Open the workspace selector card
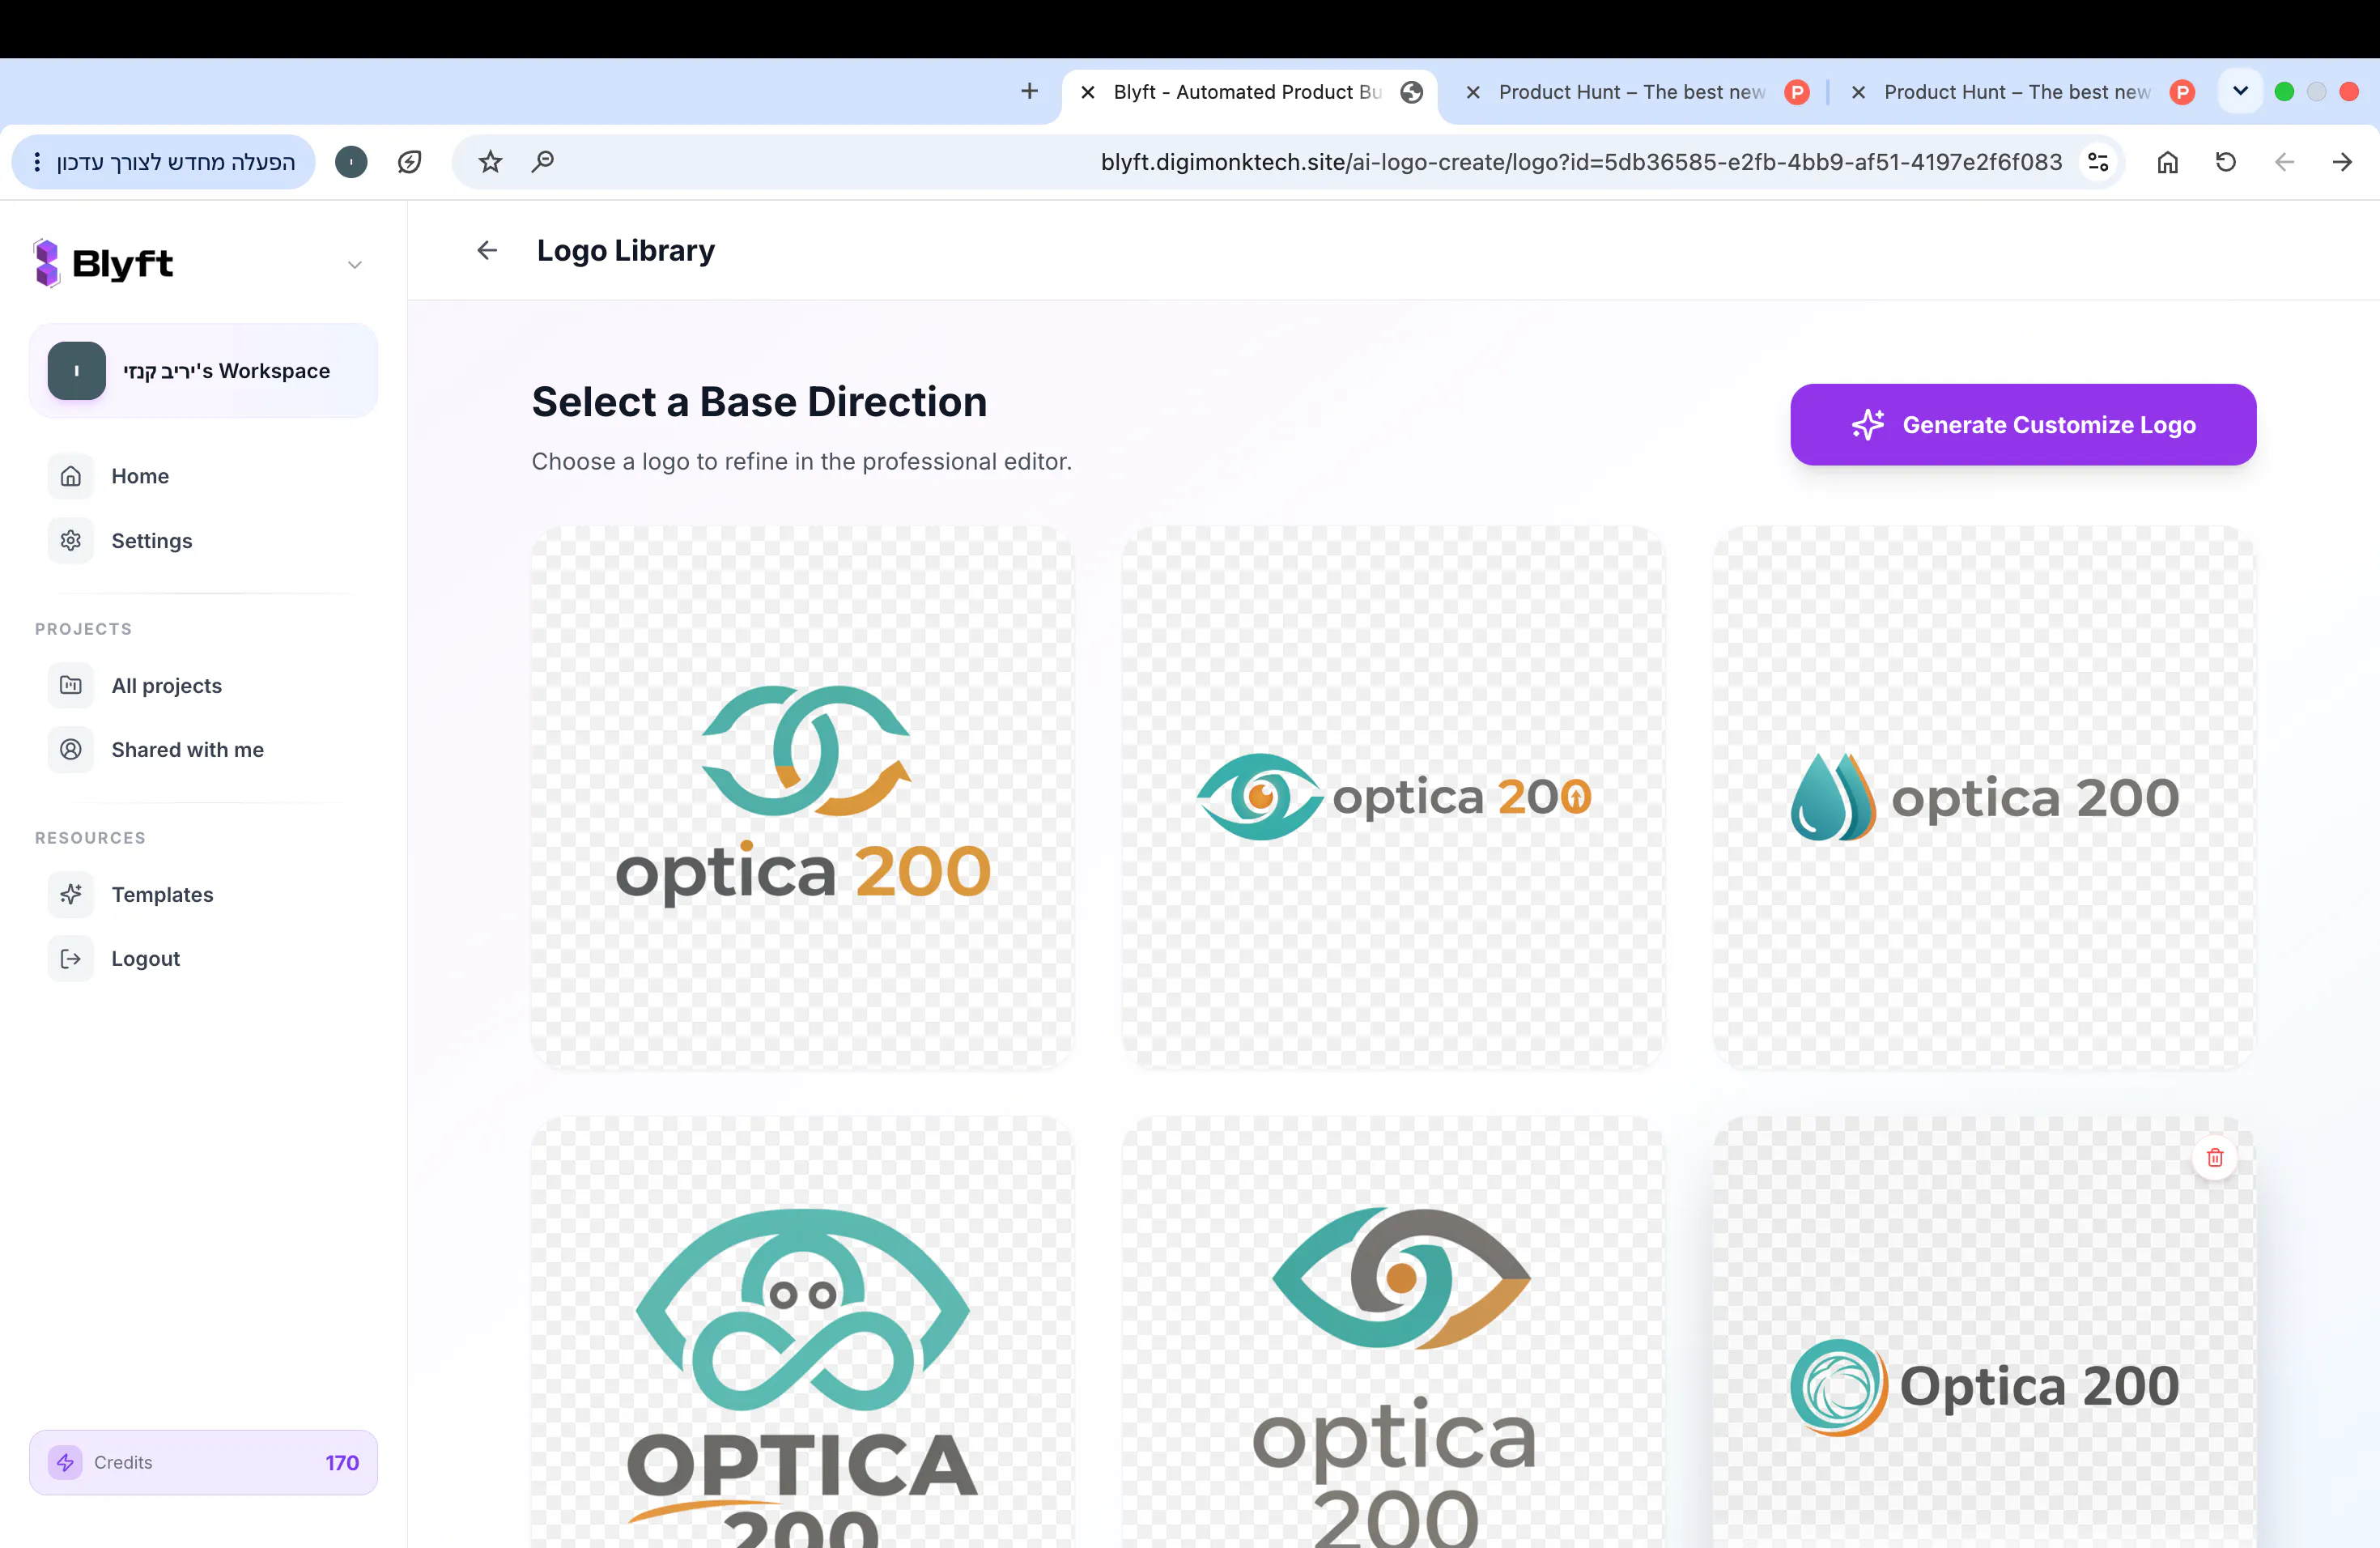2380x1548 pixels. [x=204, y=371]
